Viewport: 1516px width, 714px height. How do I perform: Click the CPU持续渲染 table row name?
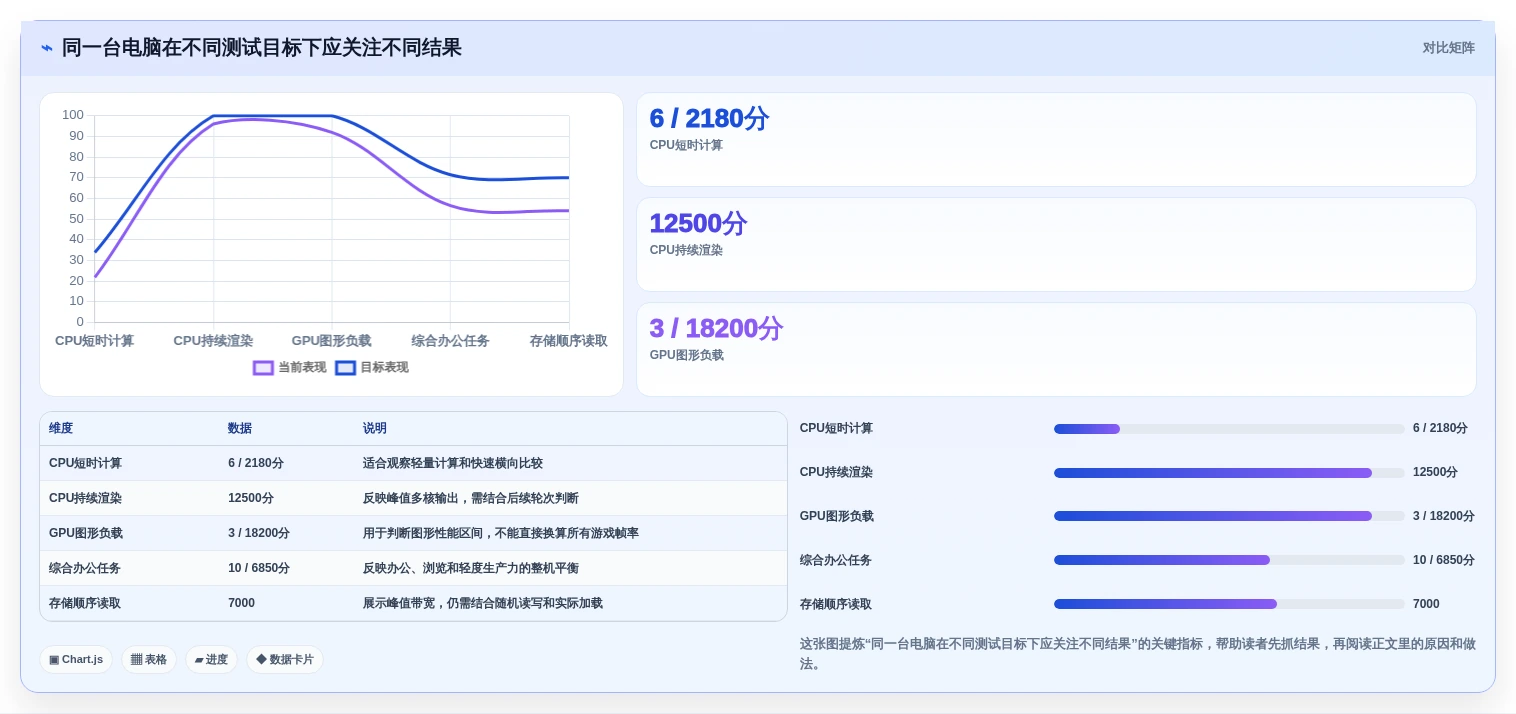coord(85,499)
